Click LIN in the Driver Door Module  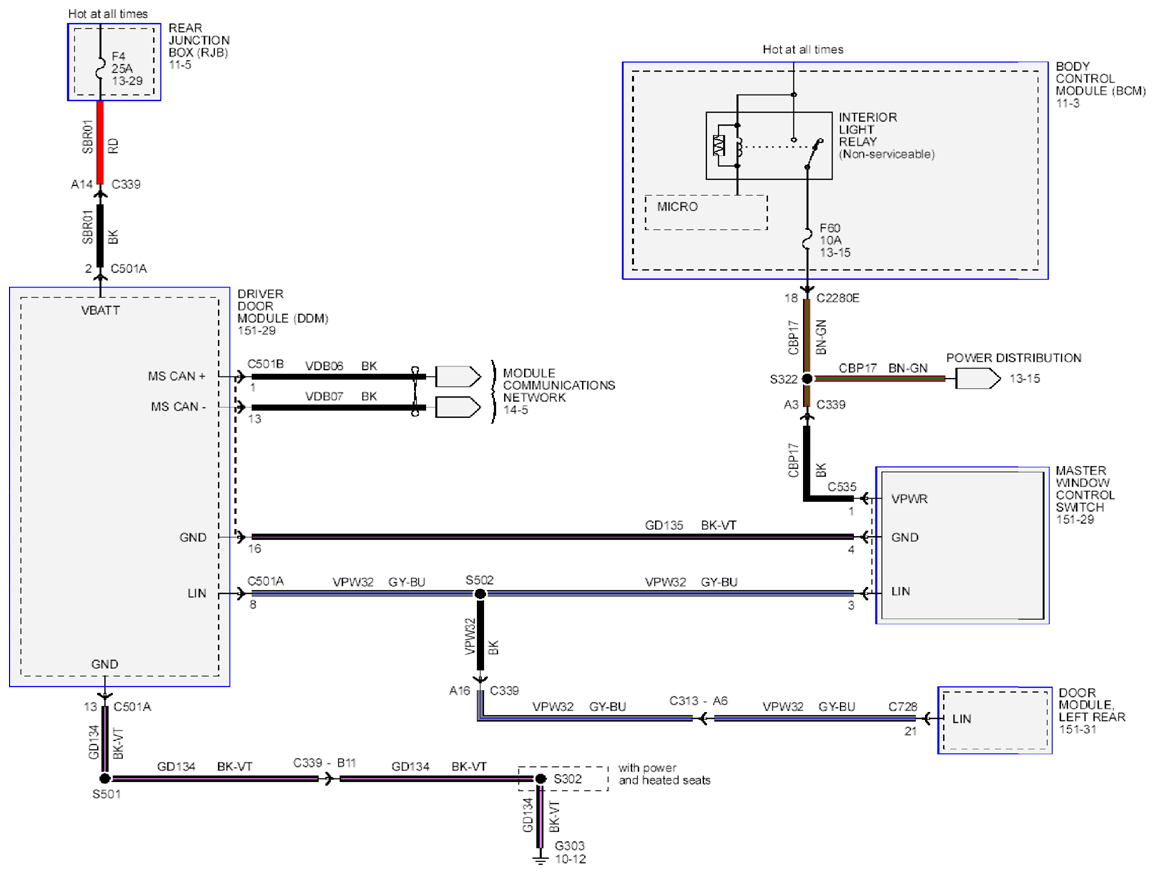click(x=197, y=593)
